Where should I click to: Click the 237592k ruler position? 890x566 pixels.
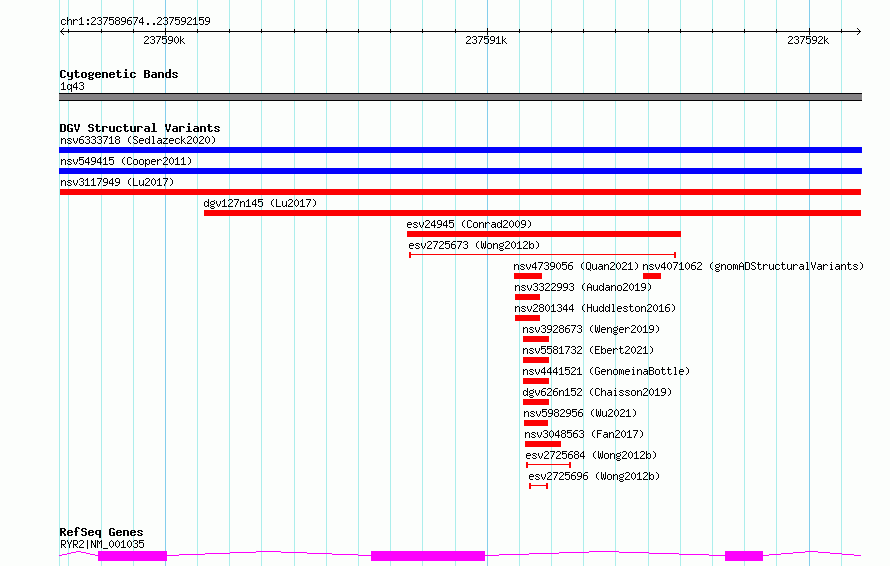pos(808,40)
